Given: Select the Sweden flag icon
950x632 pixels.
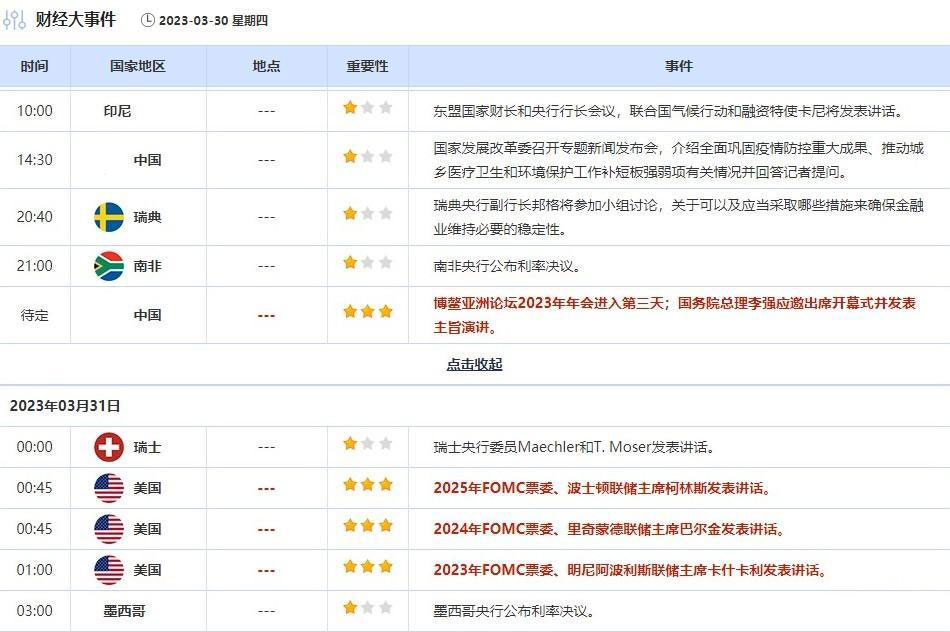Looking at the screenshot, I should [x=111, y=215].
